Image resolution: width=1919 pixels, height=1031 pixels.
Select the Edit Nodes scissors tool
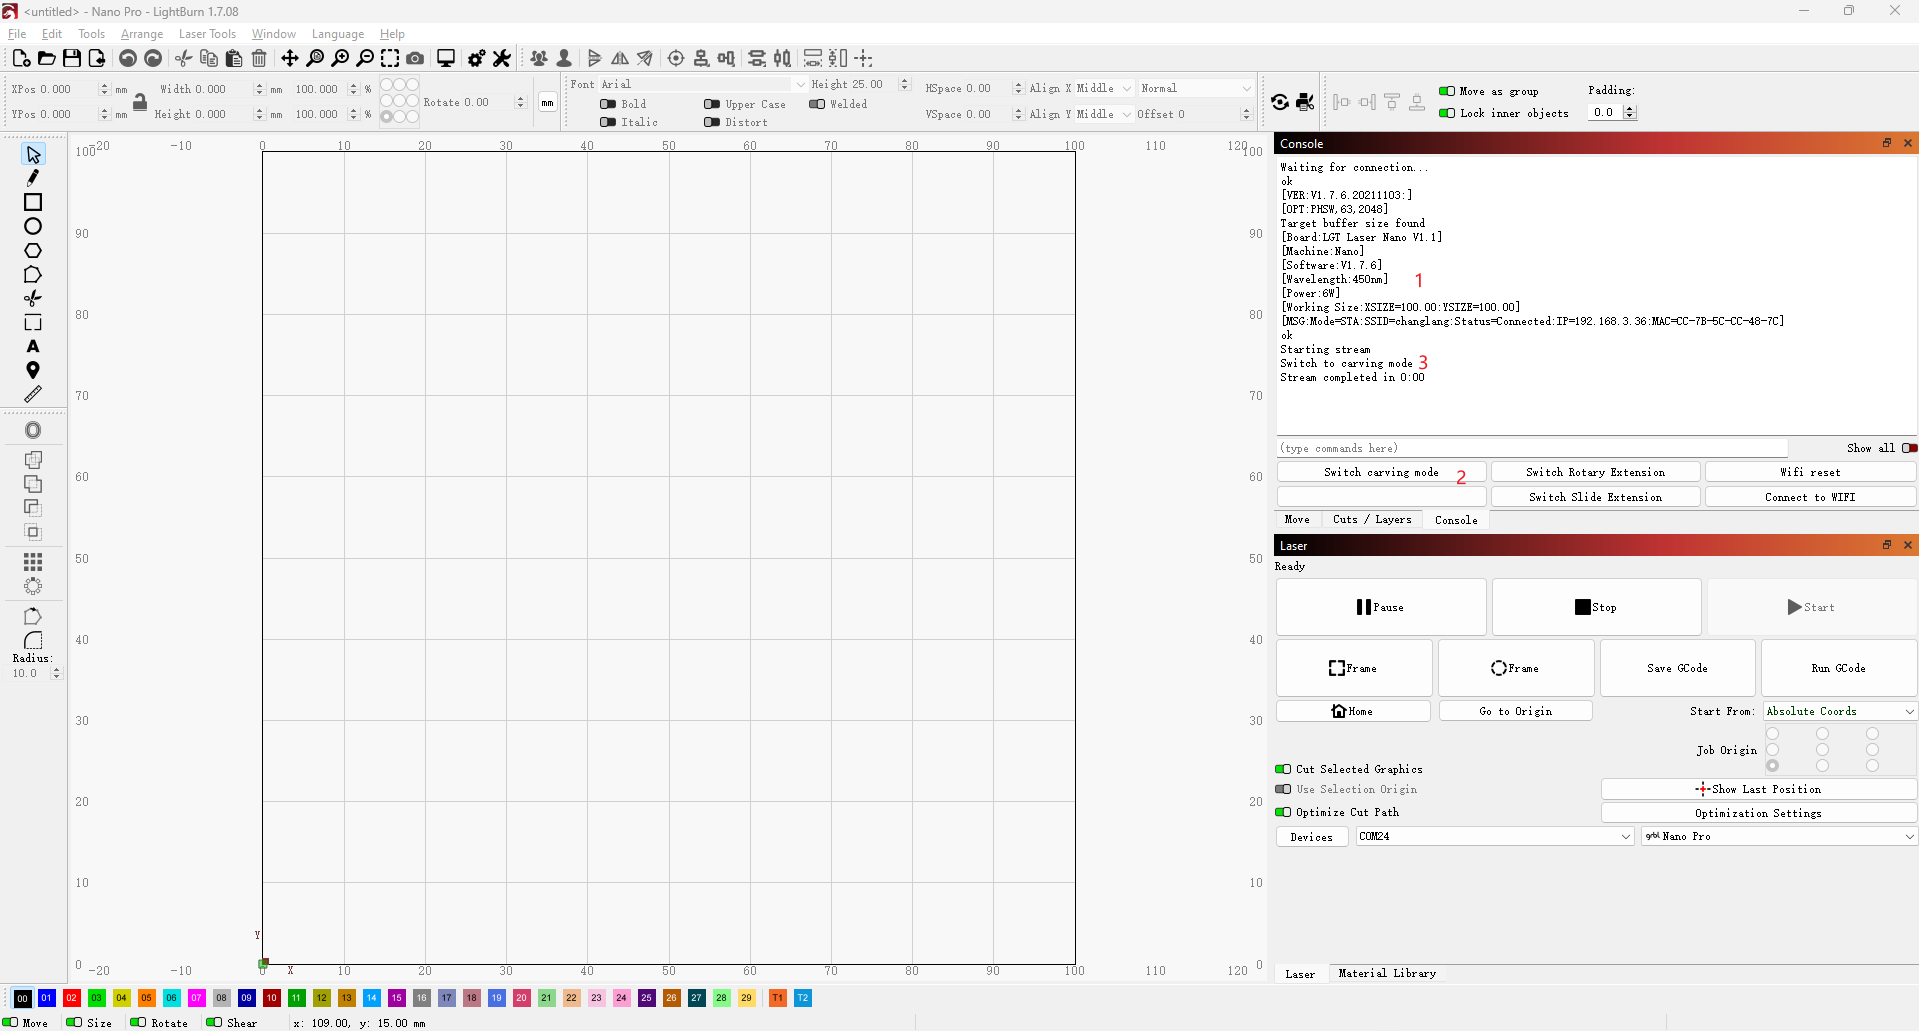click(x=32, y=298)
